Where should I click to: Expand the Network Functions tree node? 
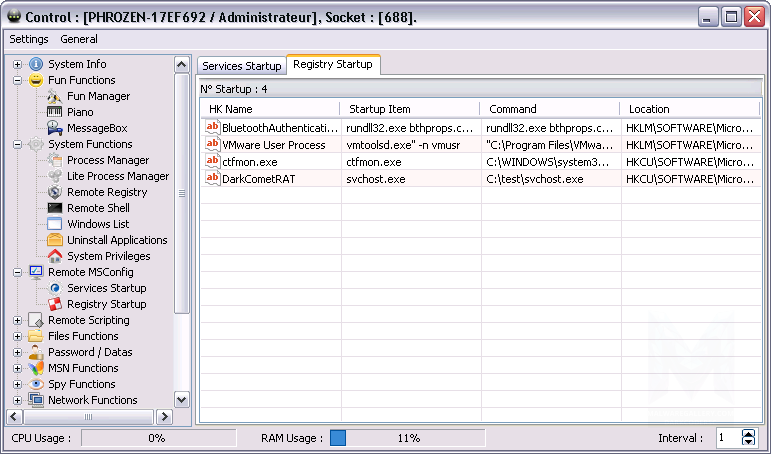pos(17,400)
